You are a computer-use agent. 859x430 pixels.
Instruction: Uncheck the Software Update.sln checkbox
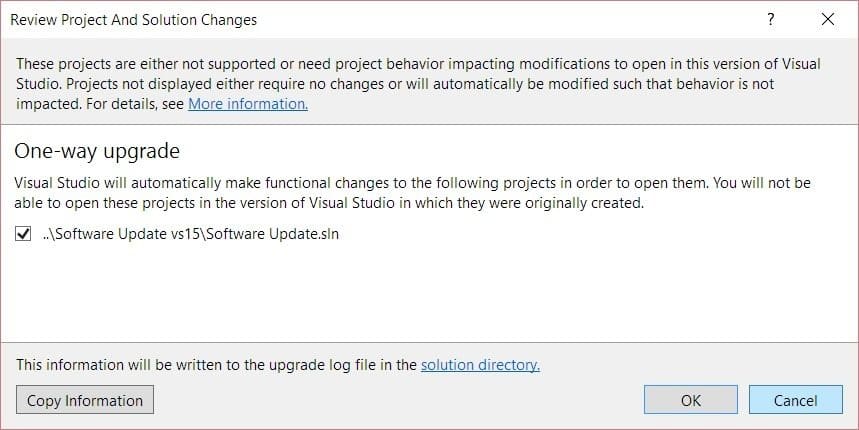[x=23, y=234]
